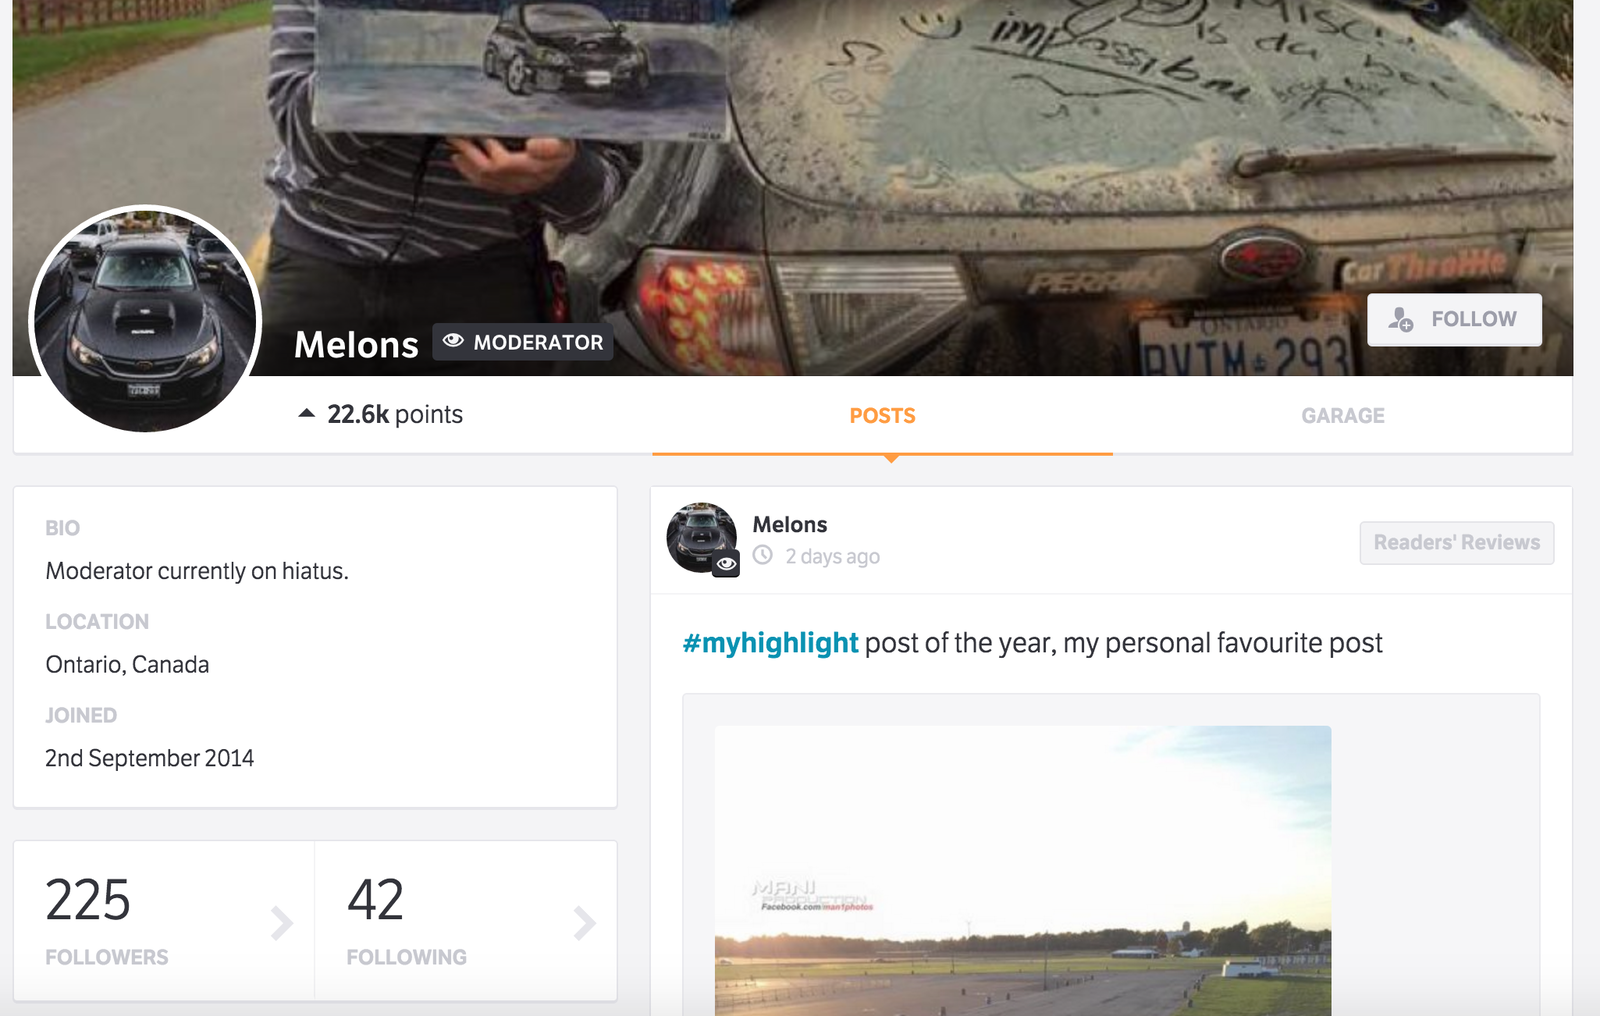The image size is (1600, 1016).
Task: Expand following list with chevron arrow
Action: [585, 923]
